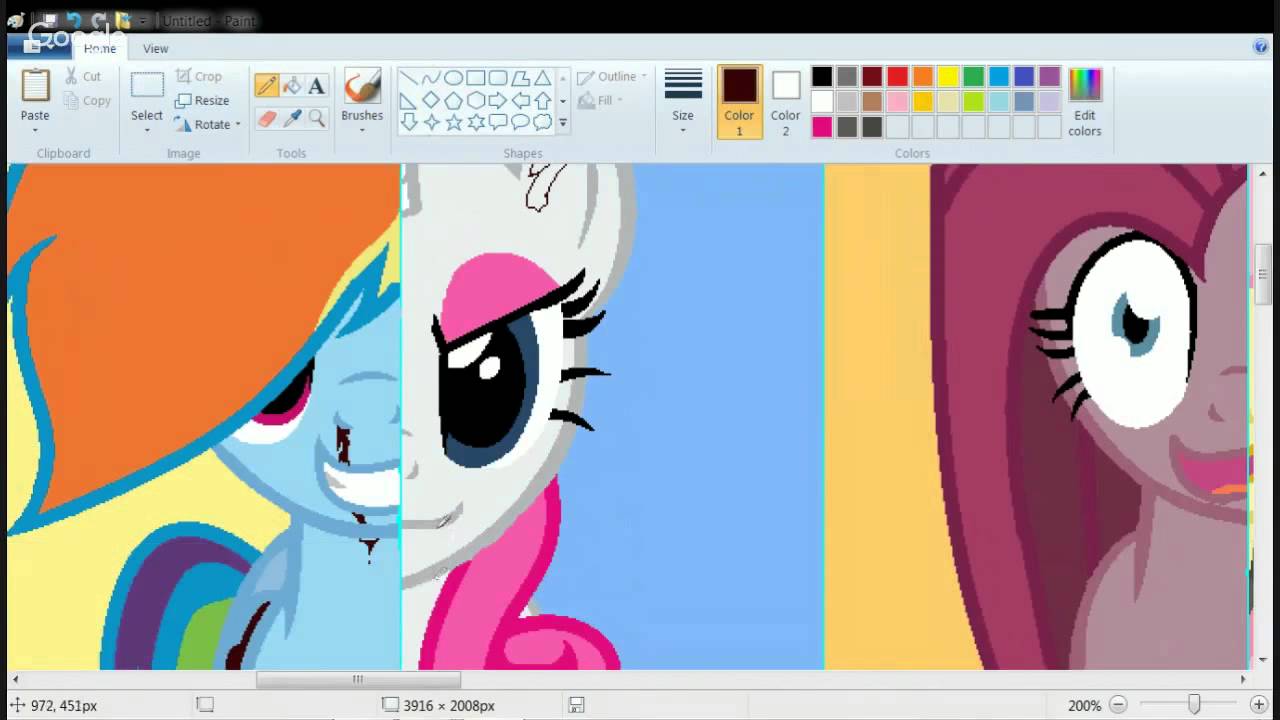Choose the Curve shape
The width and height of the screenshot is (1280, 720).
click(431, 78)
